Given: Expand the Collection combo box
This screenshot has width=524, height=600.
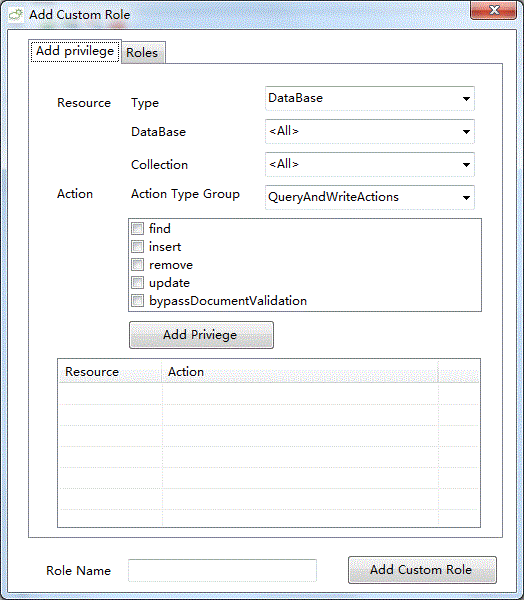Looking at the screenshot, I should pyautogui.click(x=370, y=164).
